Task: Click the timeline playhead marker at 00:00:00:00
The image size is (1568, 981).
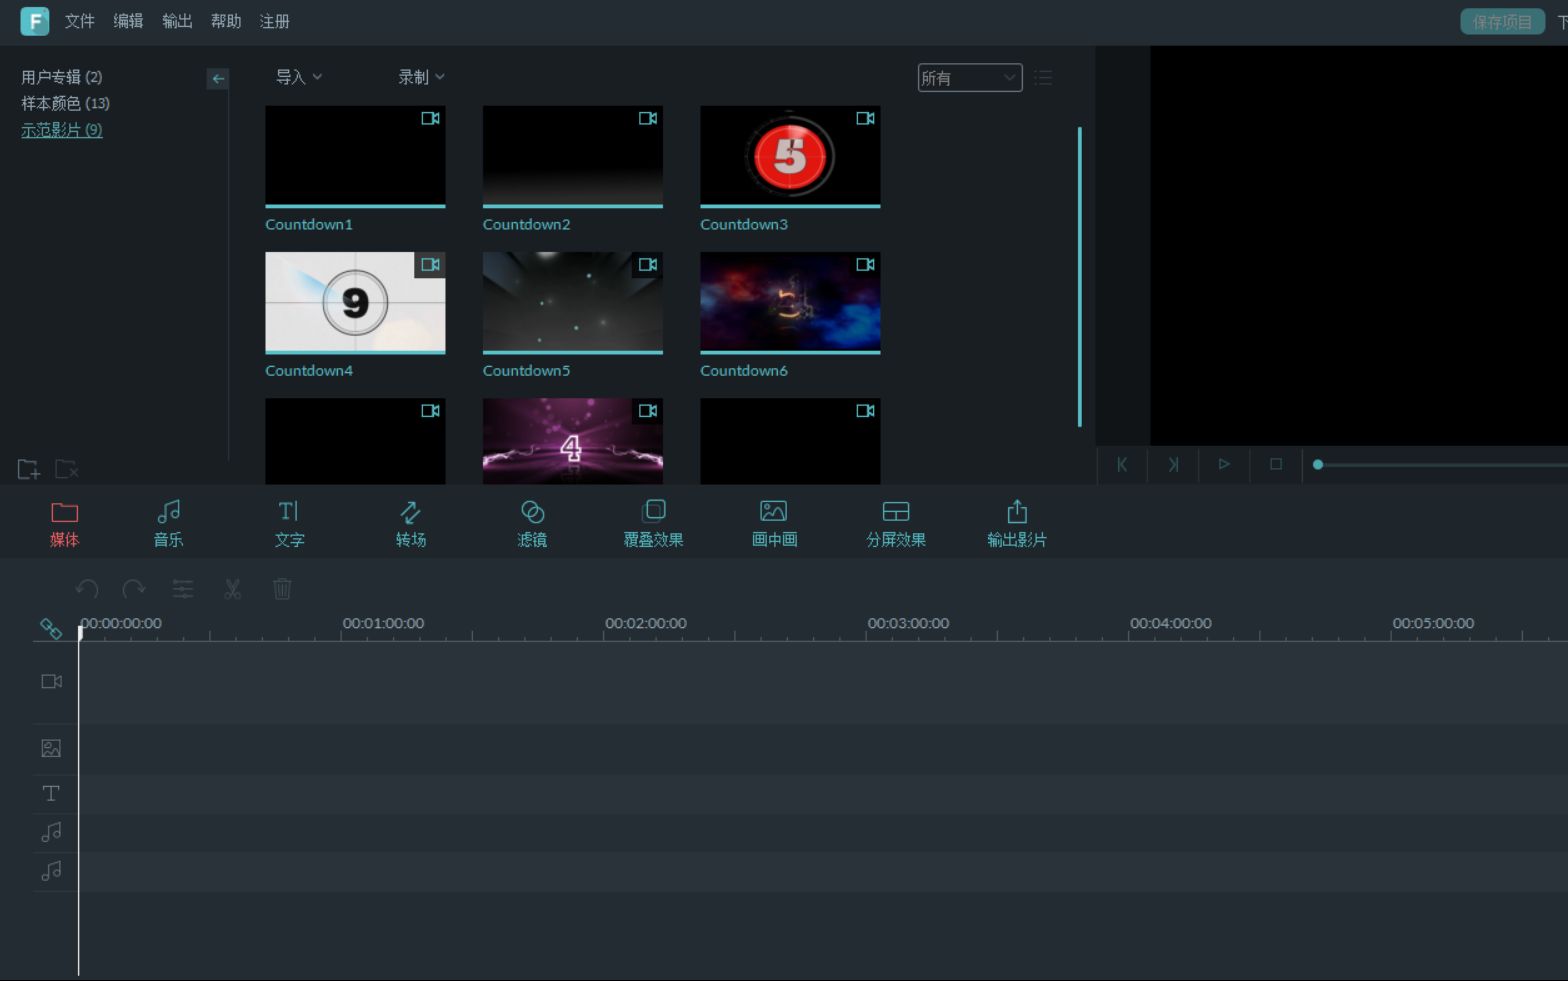Action: click(x=80, y=632)
